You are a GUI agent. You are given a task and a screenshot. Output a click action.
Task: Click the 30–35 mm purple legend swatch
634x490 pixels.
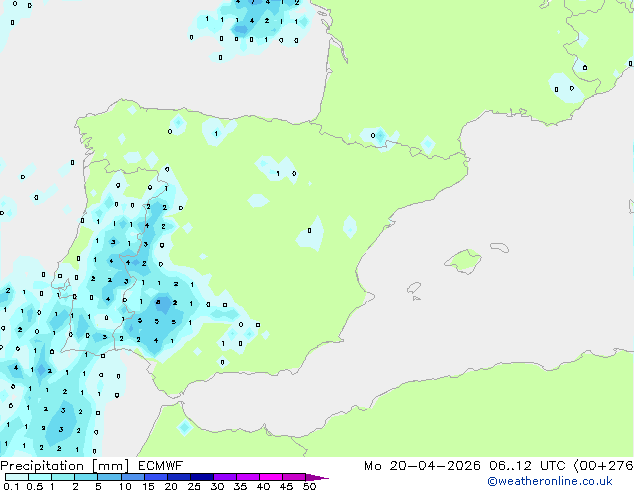pyautogui.click(x=224, y=477)
